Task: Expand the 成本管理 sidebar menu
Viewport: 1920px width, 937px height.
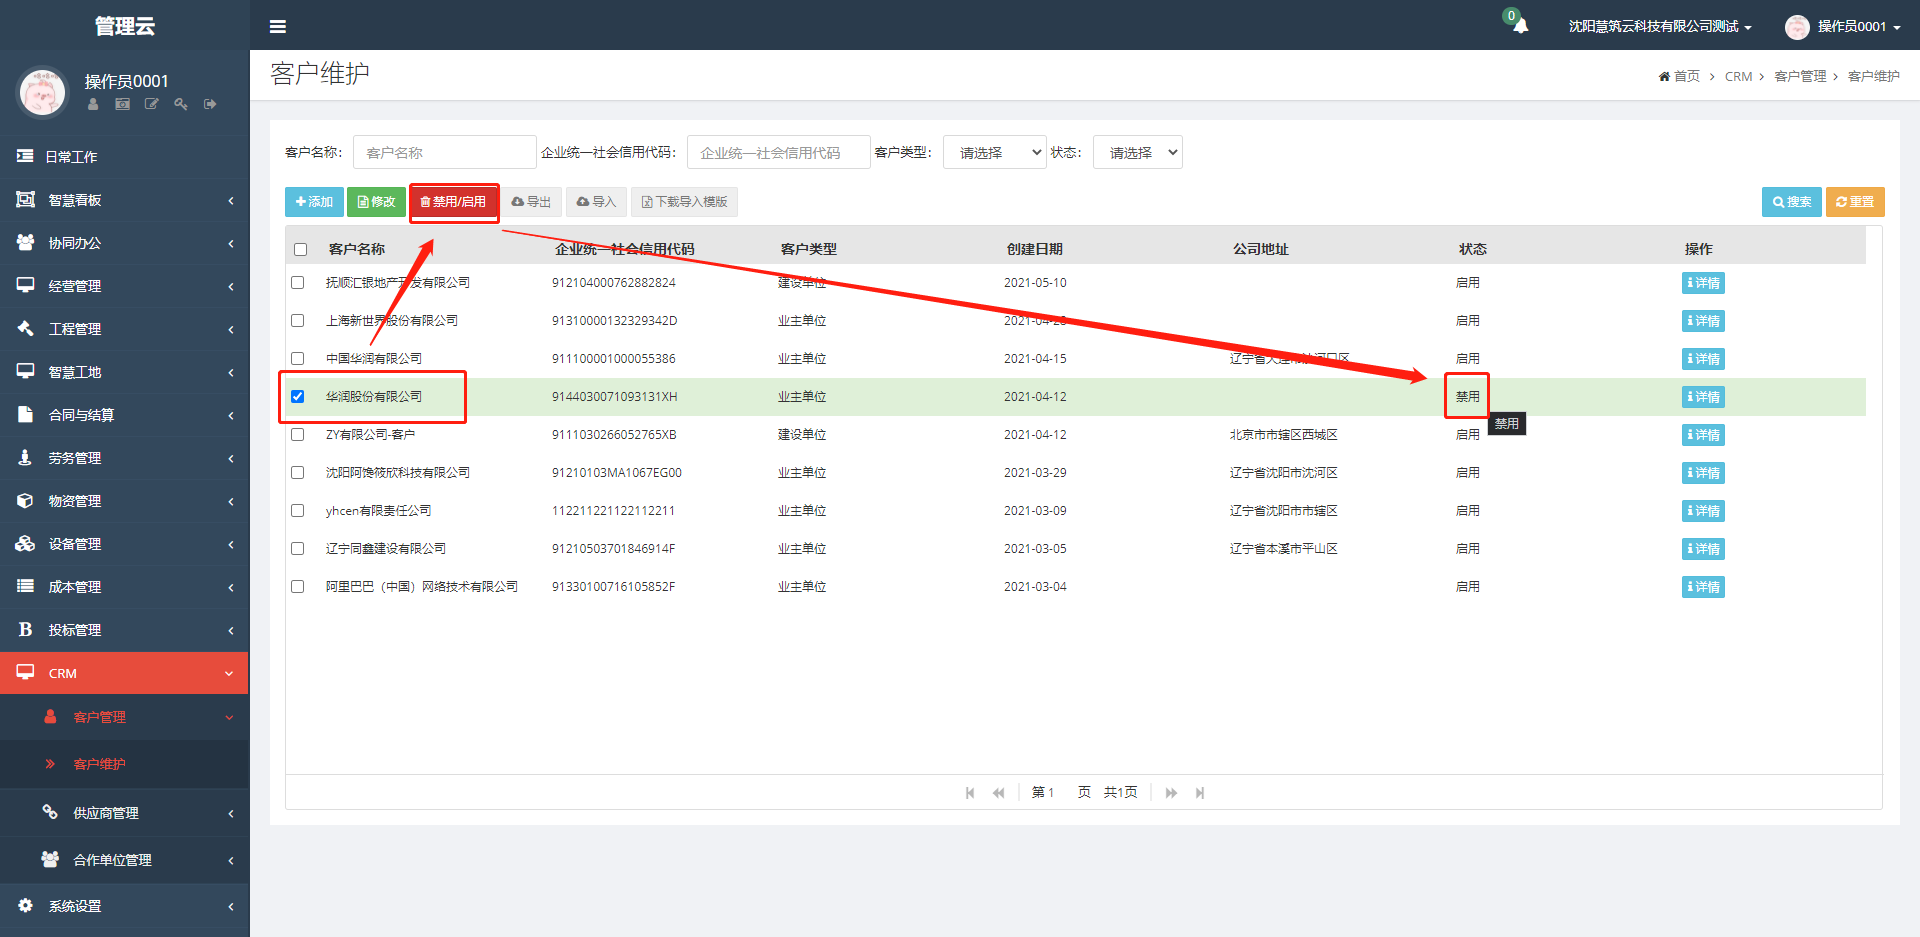Action: click(x=124, y=587)
